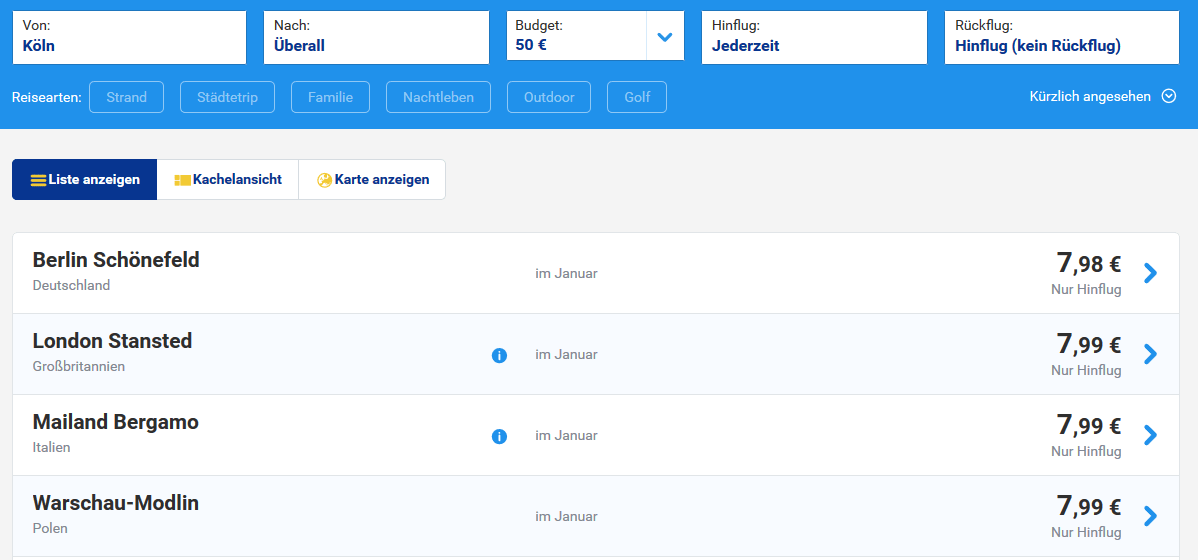The width and height of the screenshot is (1198, 560).
Task: Click info icon in London Stansted row
Action: click(x=499, y=355)
